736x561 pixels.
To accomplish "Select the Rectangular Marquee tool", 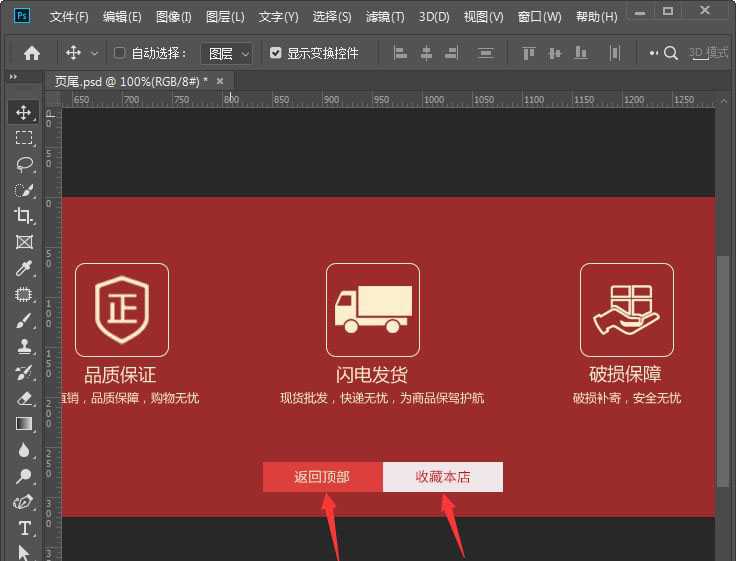I will click(24, 138).
